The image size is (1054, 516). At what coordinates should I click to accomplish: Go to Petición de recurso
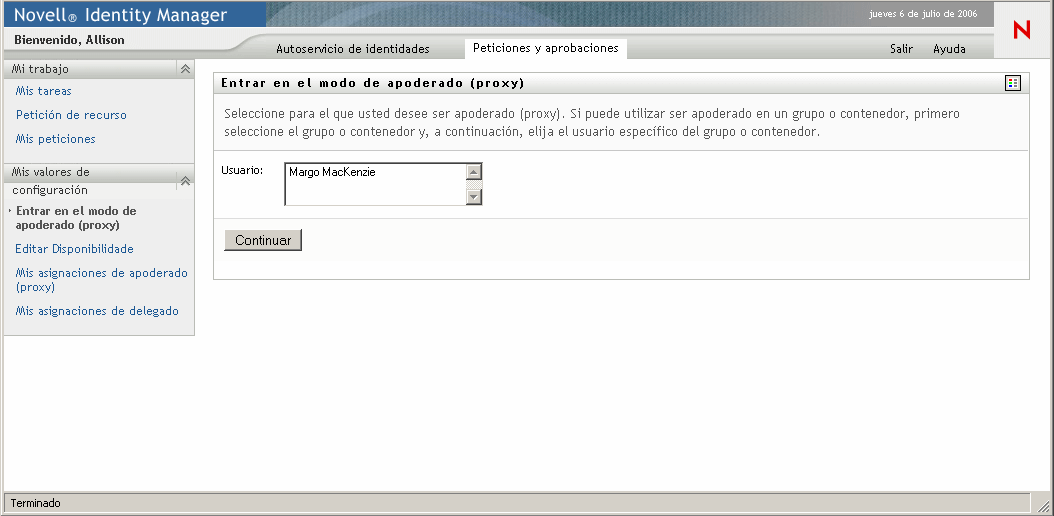71,115
